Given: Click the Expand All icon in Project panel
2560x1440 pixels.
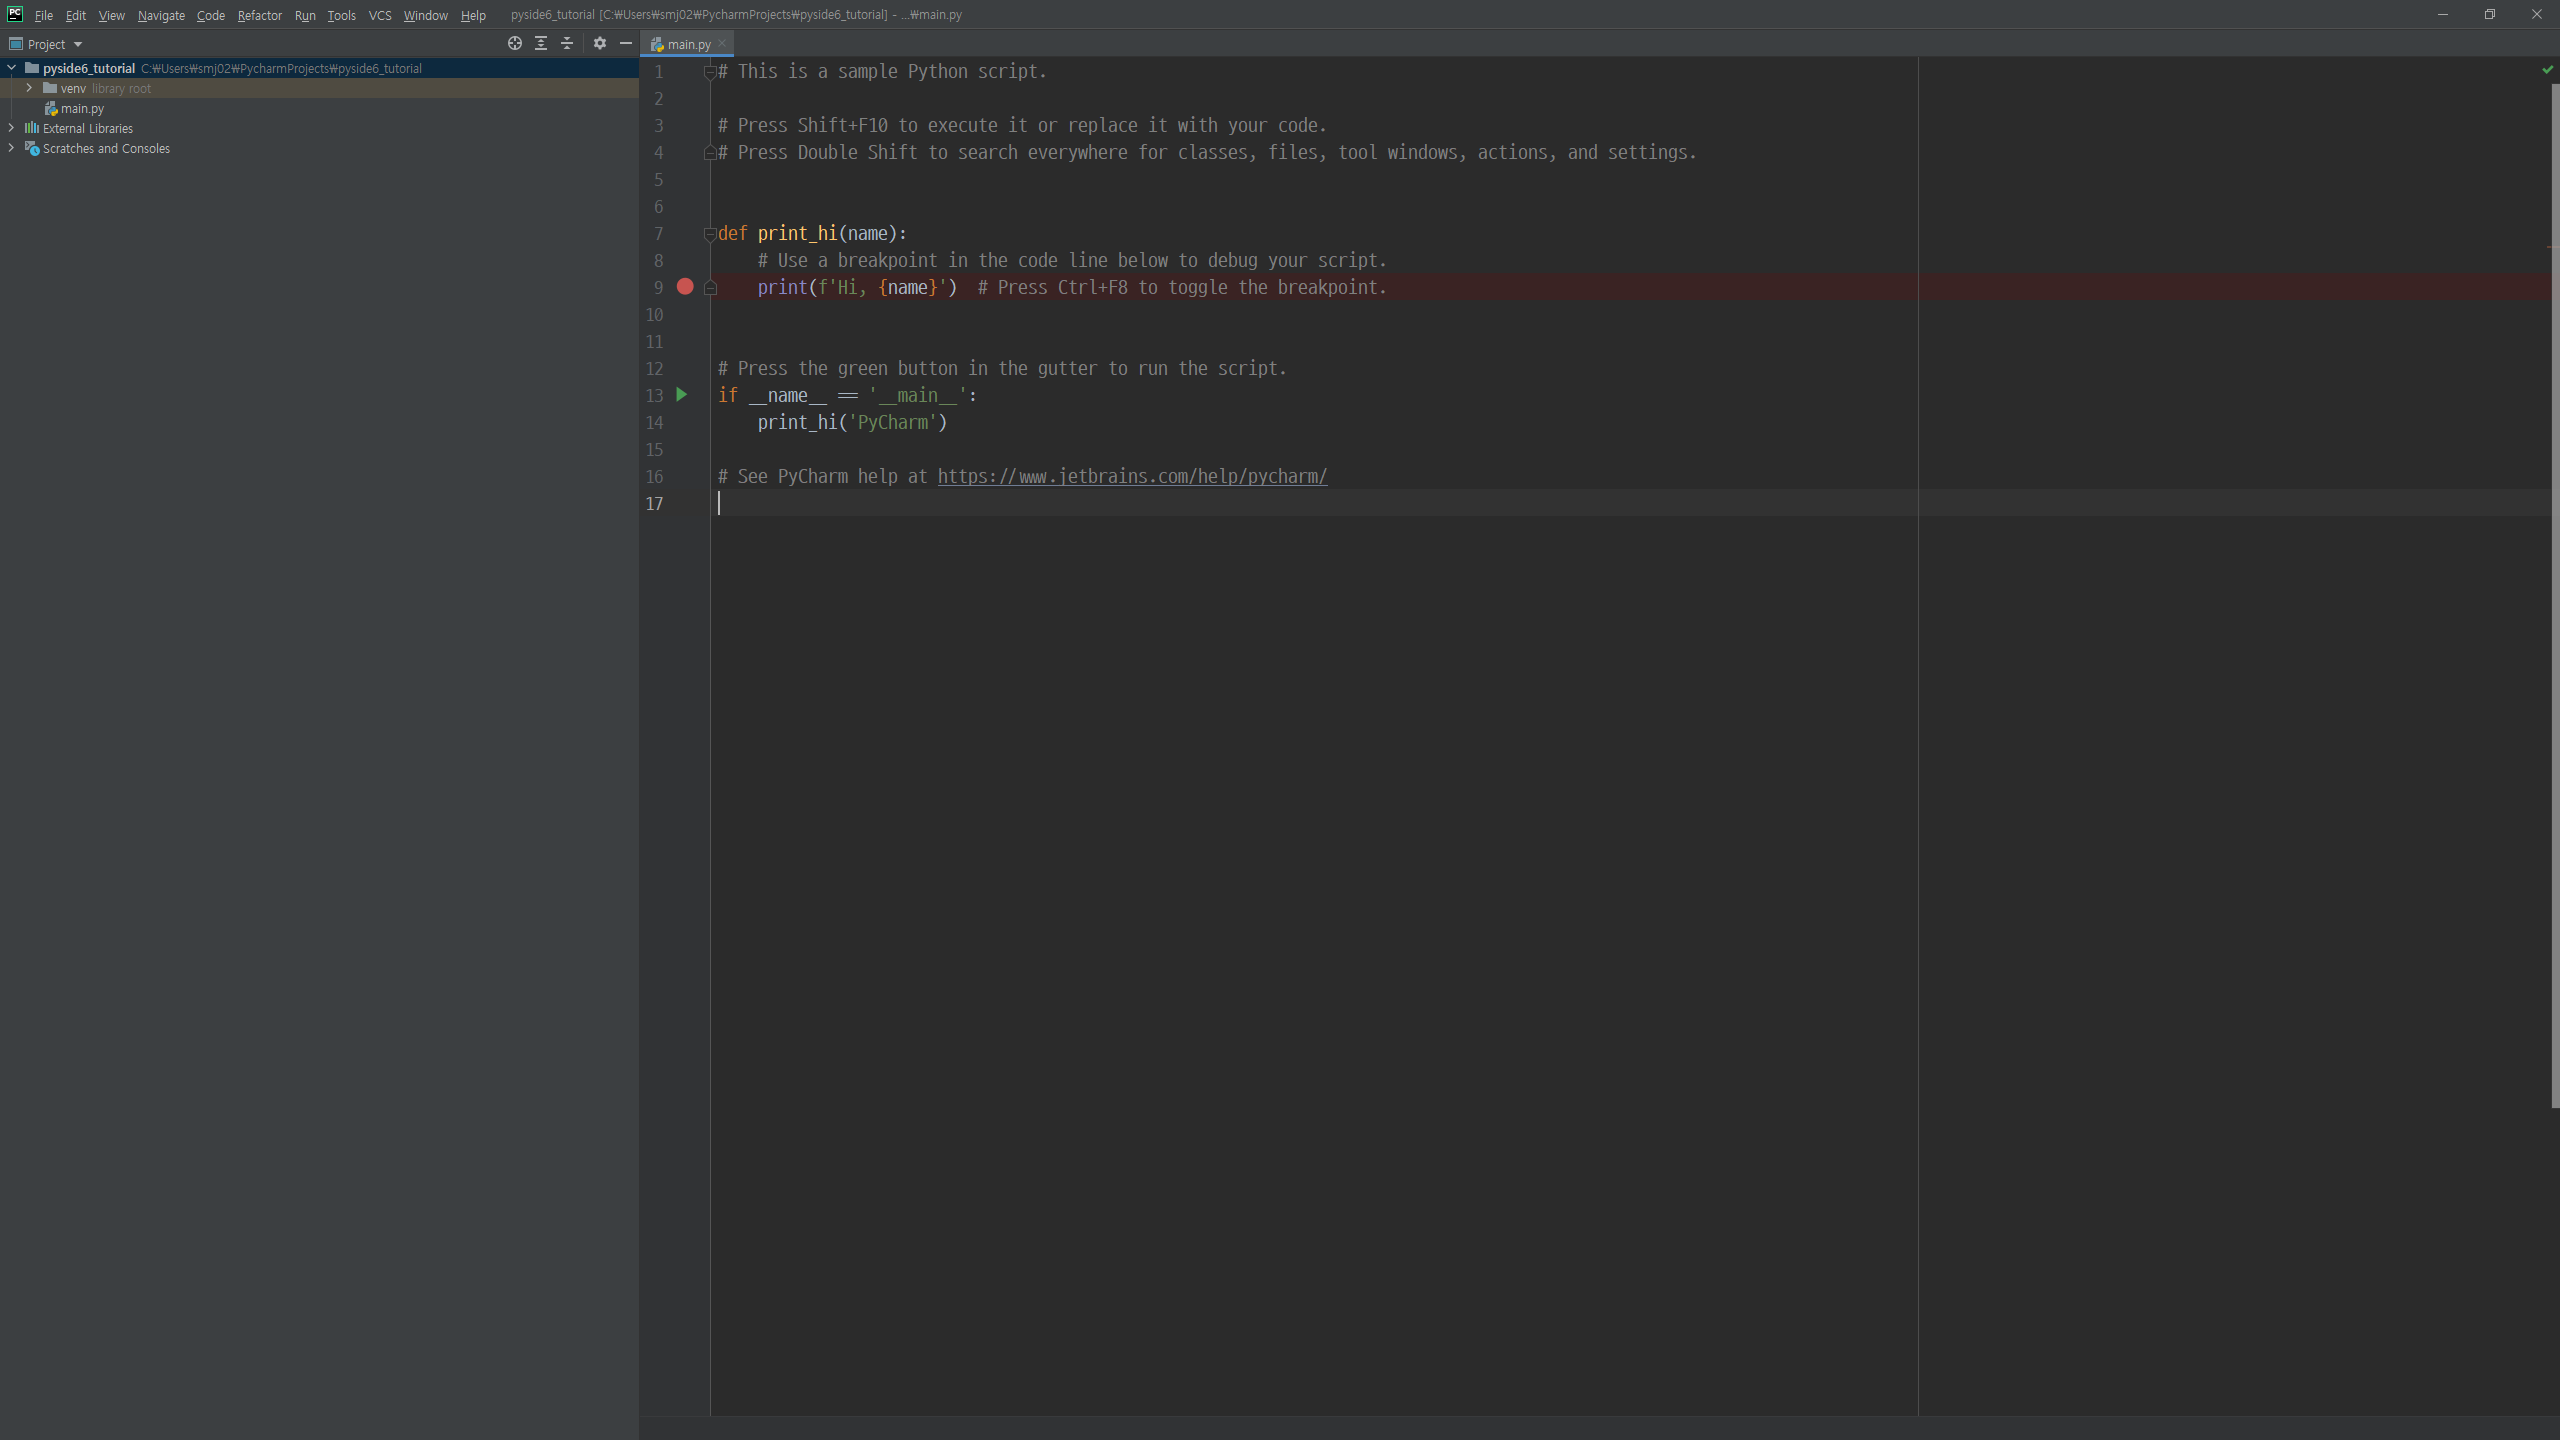Looking at the screenshot, I should coord(541,43).
